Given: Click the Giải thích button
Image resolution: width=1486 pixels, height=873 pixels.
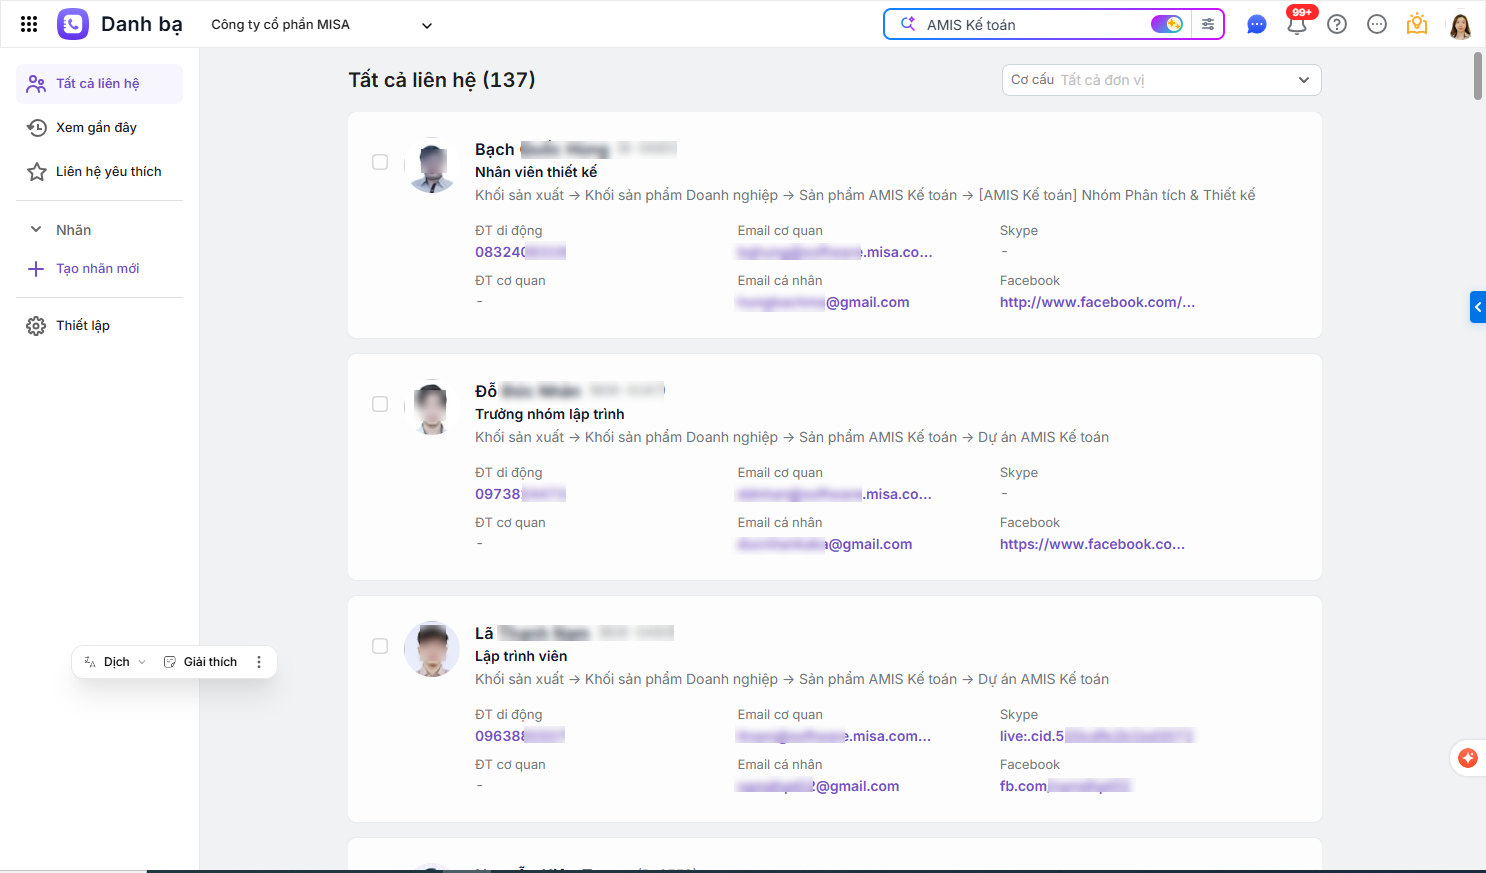Looking at the screenshot, I should click(x=200, y=662).
